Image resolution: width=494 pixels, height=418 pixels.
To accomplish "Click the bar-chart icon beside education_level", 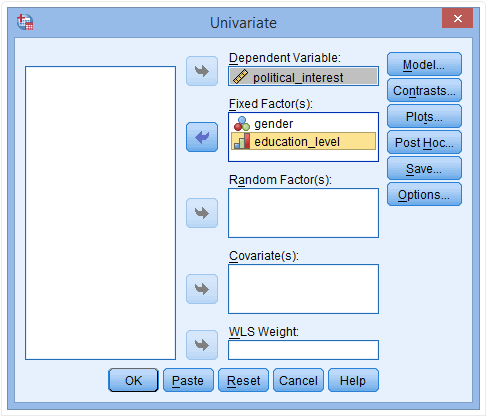I will pyautogui.click(x=242, y=141).
